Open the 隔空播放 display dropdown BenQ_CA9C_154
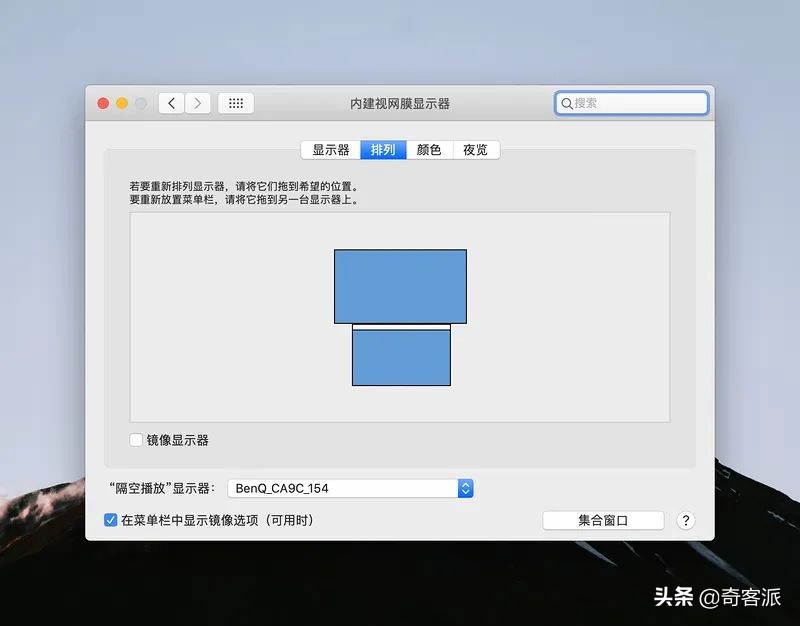 (x=351, y=488)
